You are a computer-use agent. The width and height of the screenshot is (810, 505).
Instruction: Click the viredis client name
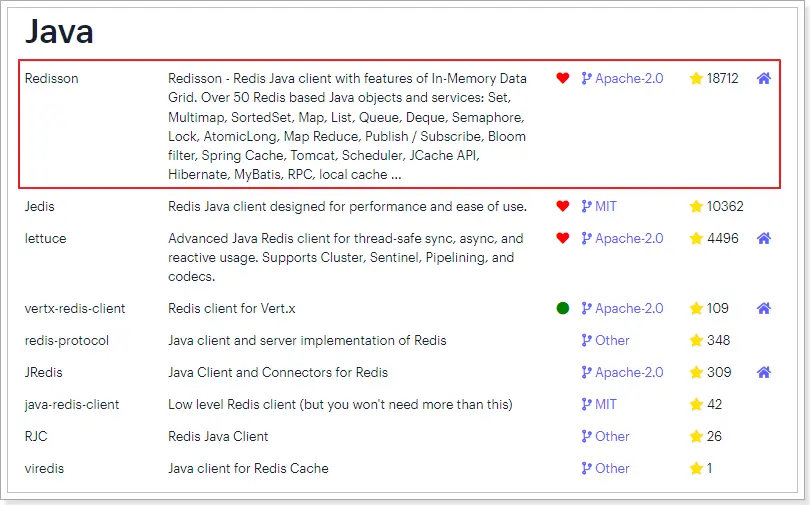point(44,468)
